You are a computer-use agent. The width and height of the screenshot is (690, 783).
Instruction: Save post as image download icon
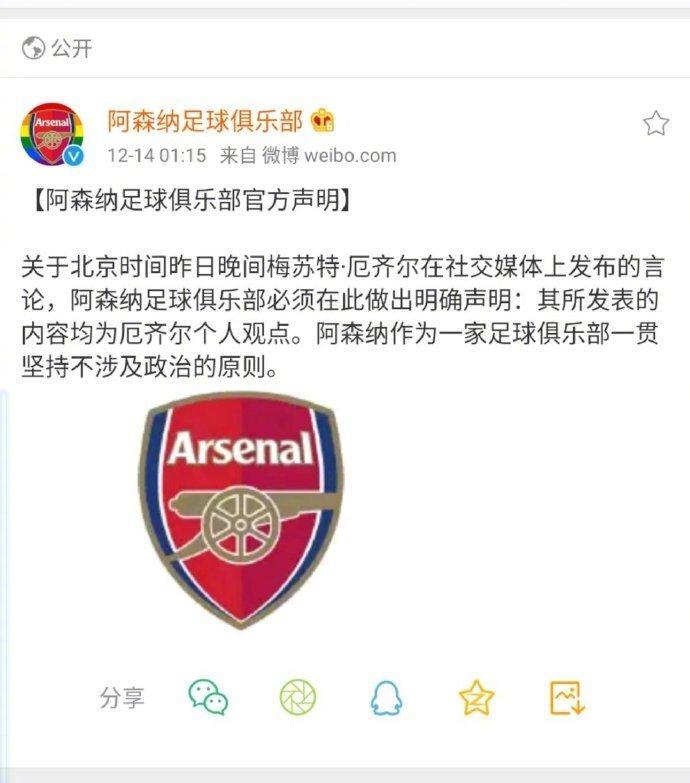tap(567, 697)
